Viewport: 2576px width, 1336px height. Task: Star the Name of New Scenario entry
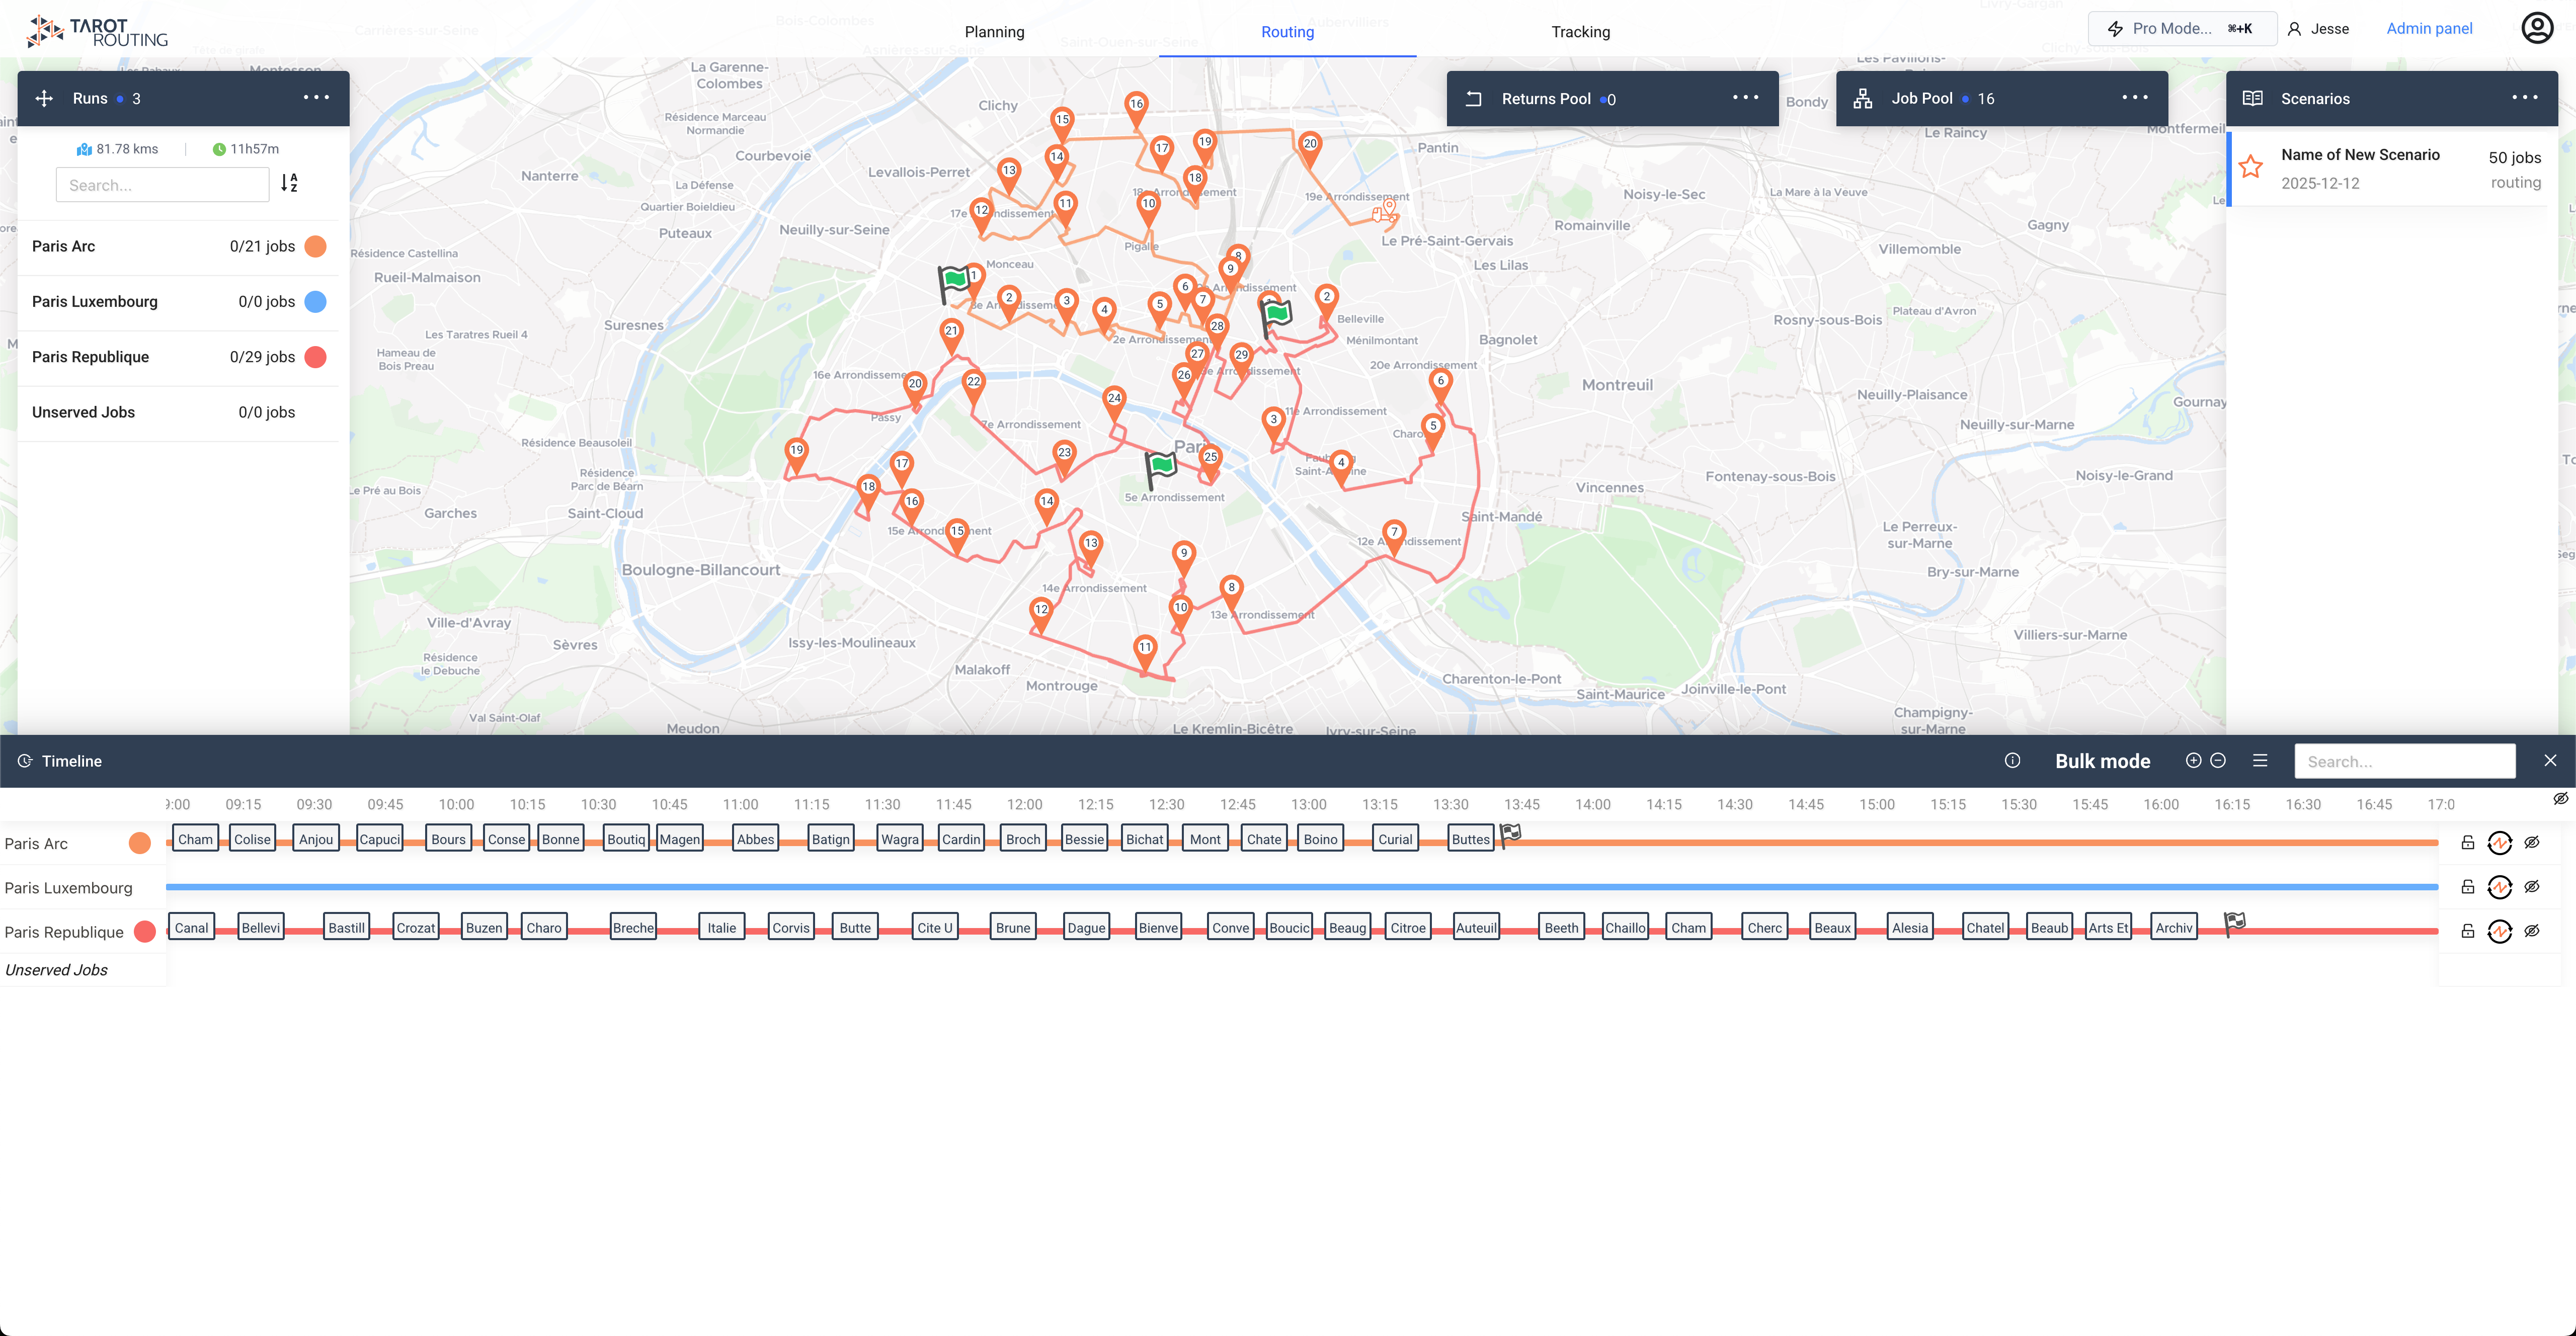click(2251, 166)
